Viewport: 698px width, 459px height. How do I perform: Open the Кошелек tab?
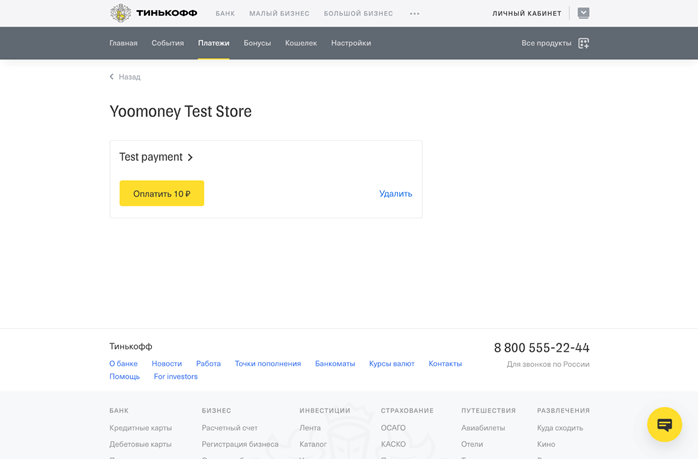pyautogui.click(x=300, y=43)
